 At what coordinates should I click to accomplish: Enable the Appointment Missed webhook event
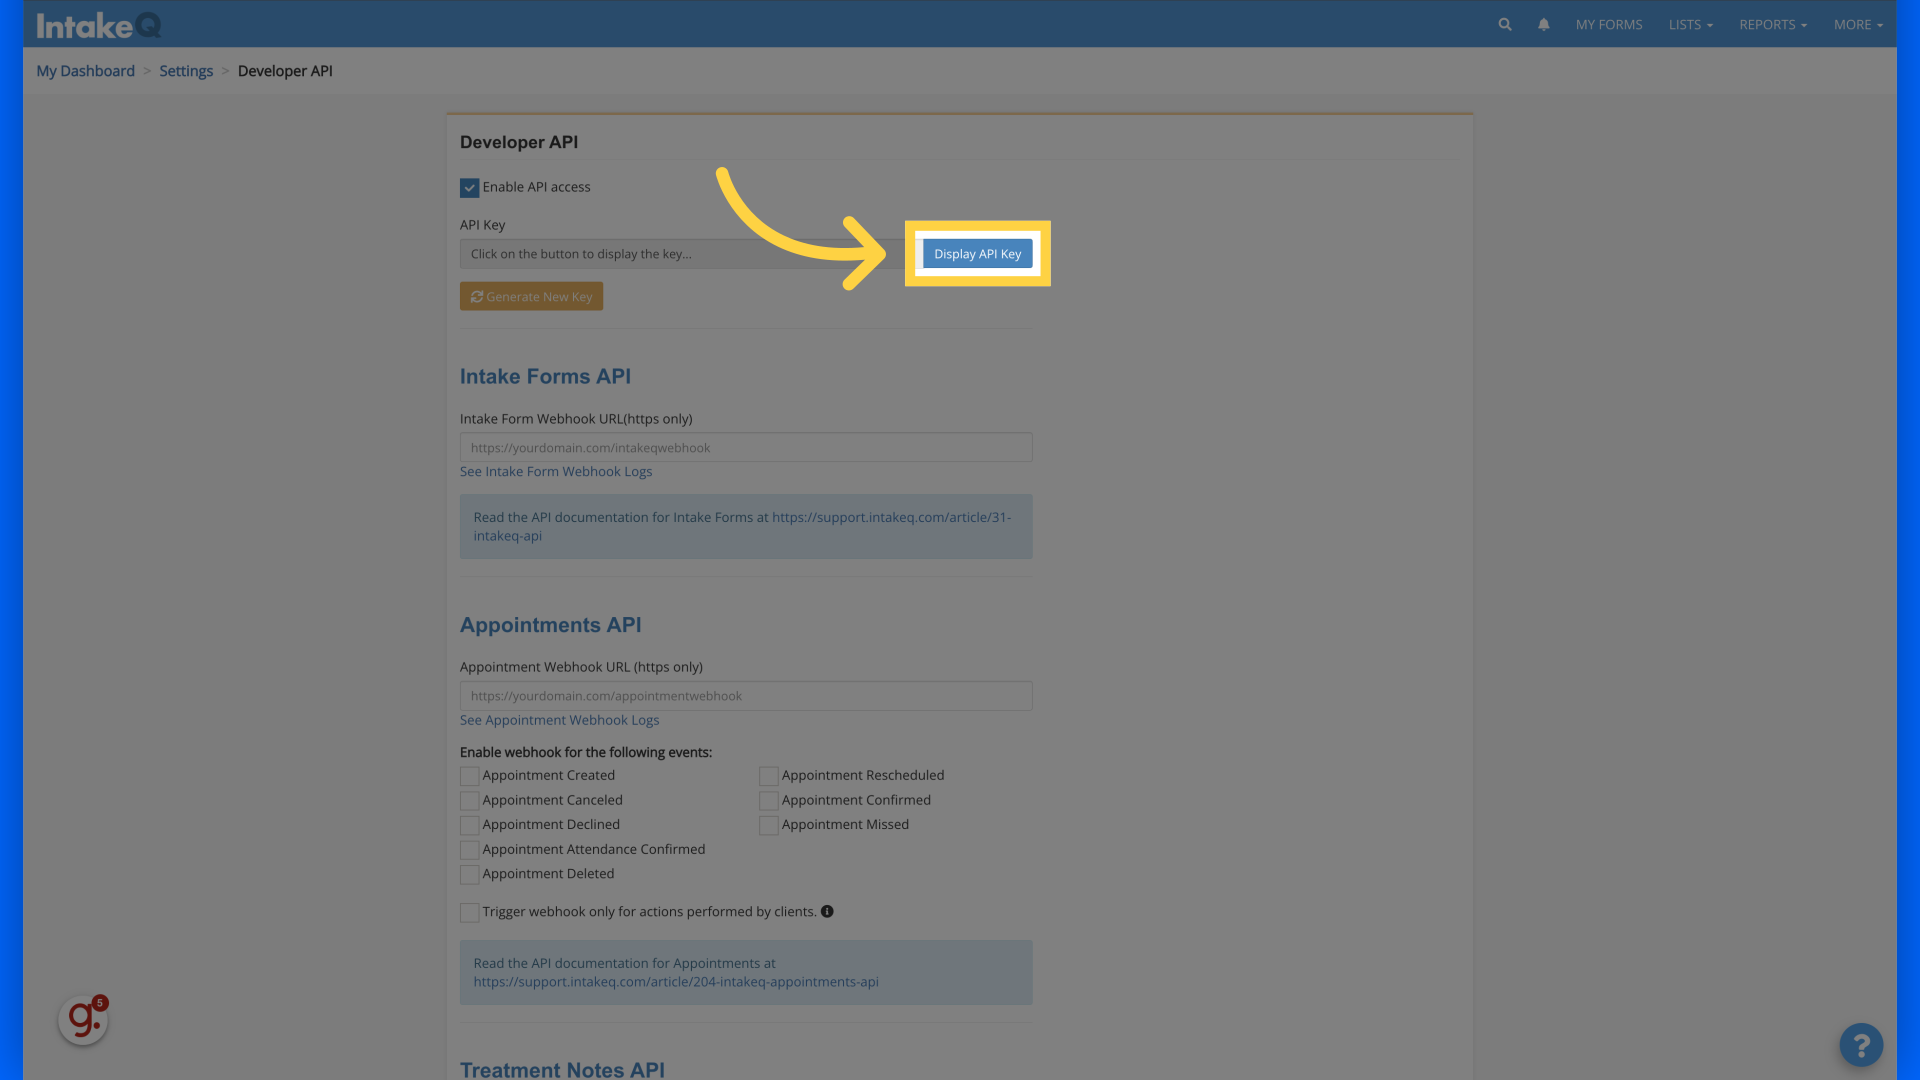[x=768, y=825]
